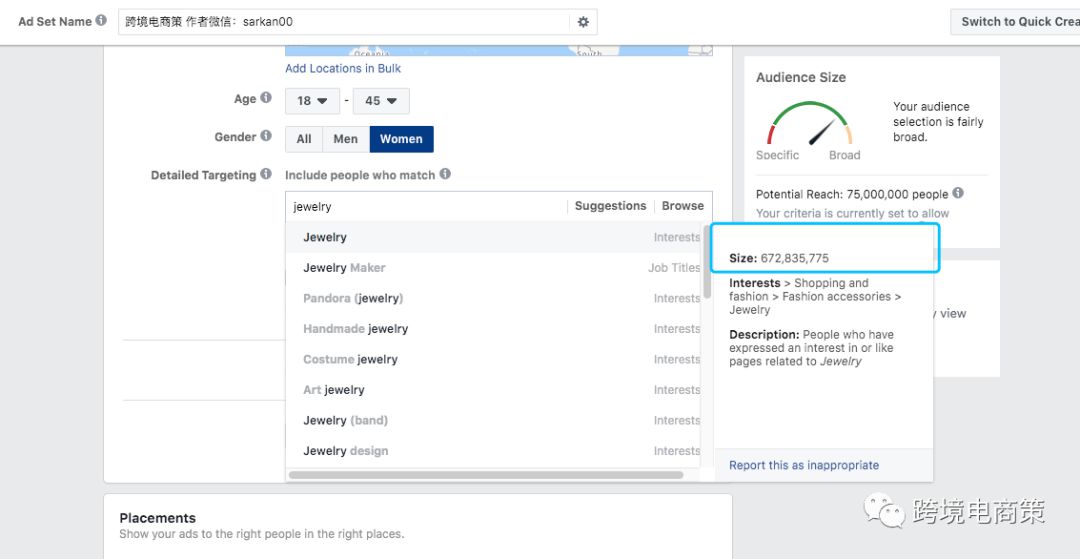Open the Suggestions tab in targeting
Screen dimensions: 1080x559
point(610,206)
